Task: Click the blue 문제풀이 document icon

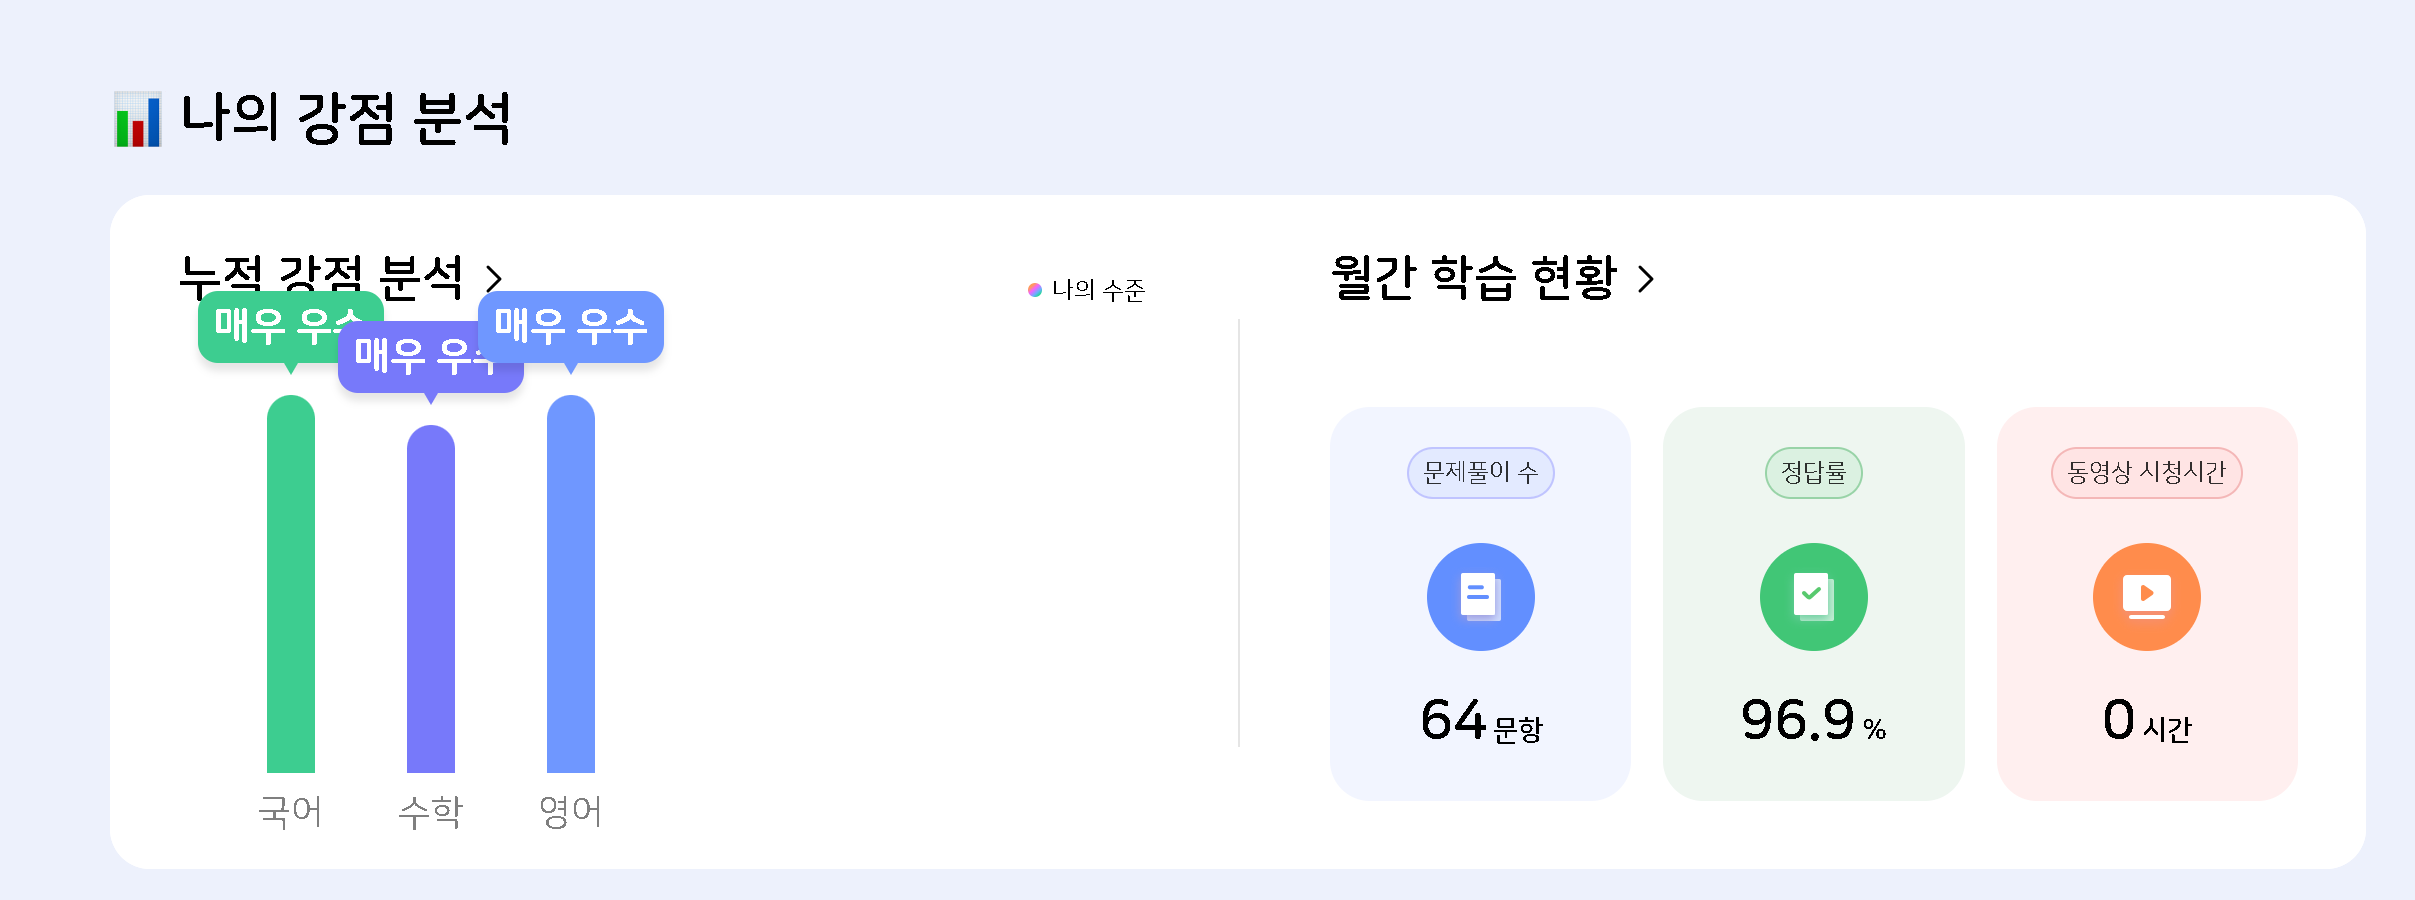Action: (x=1480, y=597)
